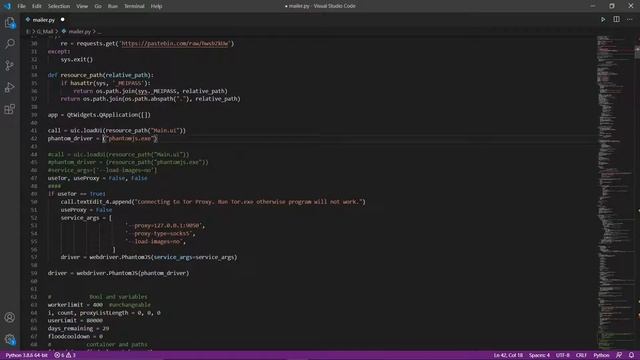Open the Source Control view

[x=10, y=65]
